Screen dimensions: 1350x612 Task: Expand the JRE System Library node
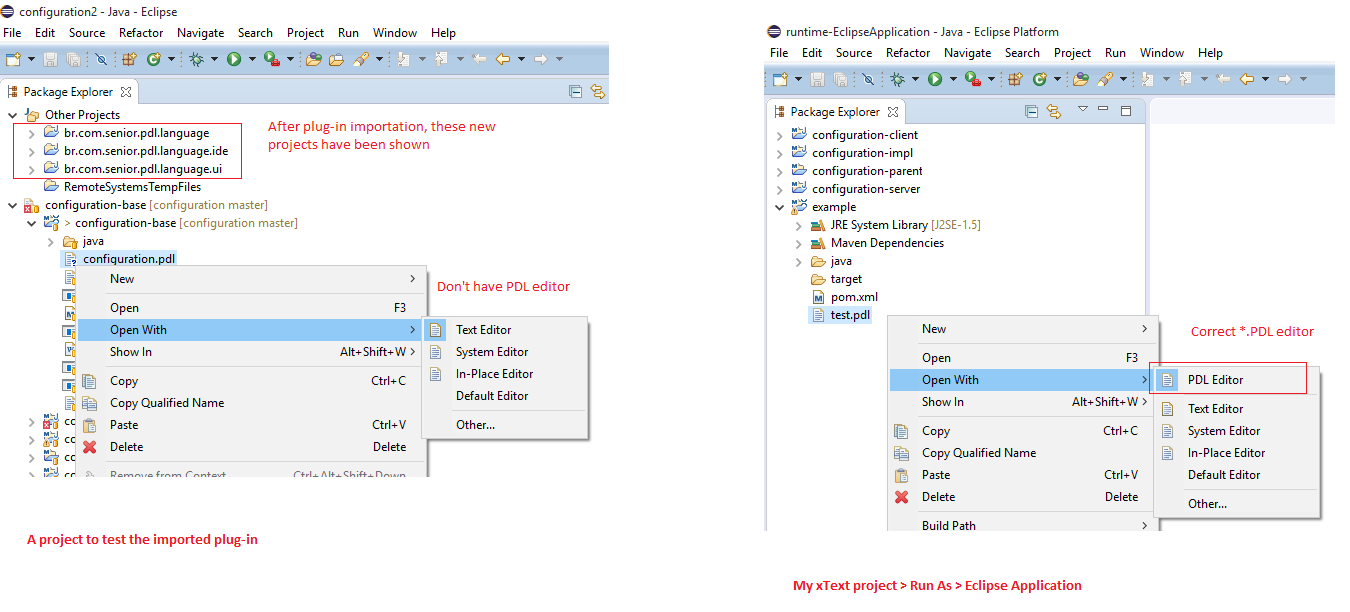tap(798, 225)
